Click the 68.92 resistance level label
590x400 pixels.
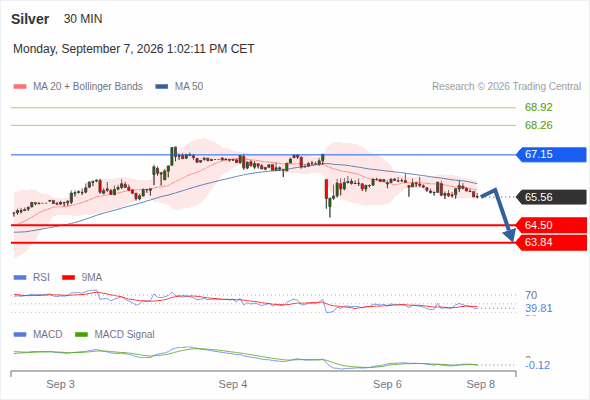tap(538, 107)
